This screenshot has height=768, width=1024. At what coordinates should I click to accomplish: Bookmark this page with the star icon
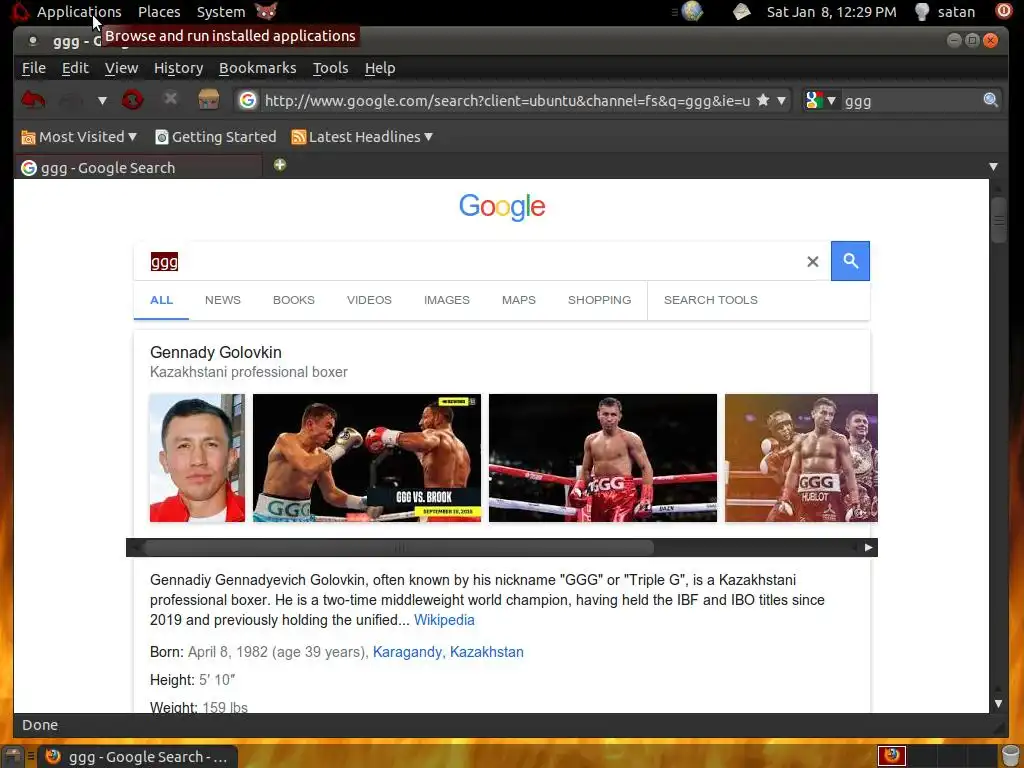click(x=762, y=100)
